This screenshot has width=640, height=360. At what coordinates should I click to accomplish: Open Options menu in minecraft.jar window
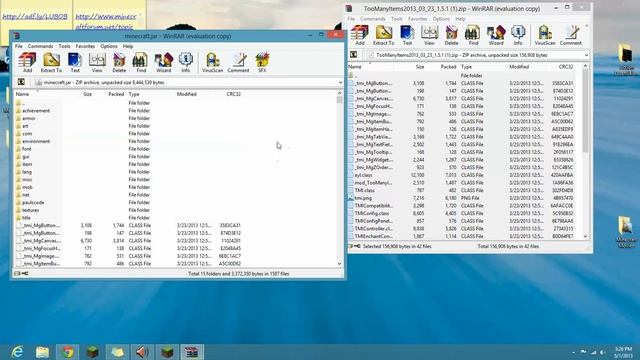[109, 47]
